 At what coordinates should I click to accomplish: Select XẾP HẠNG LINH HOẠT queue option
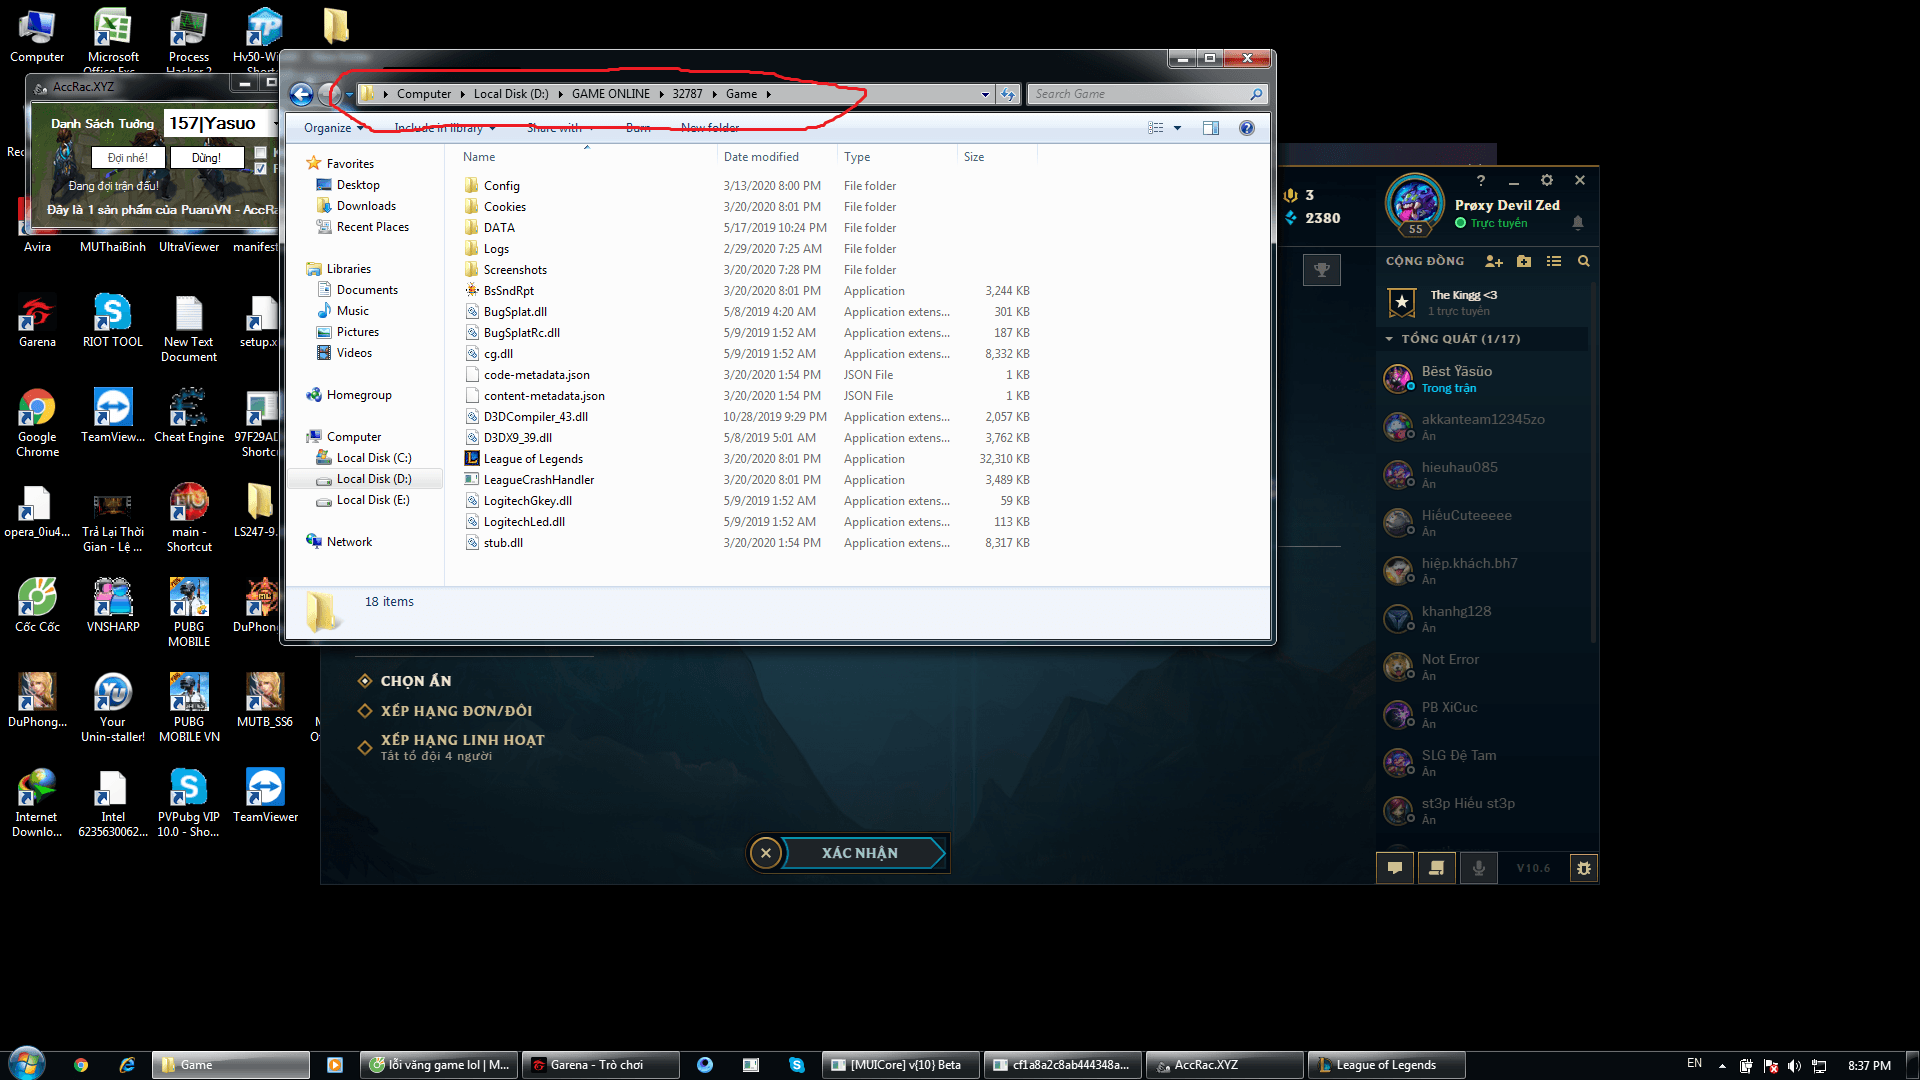coord(452,747)
